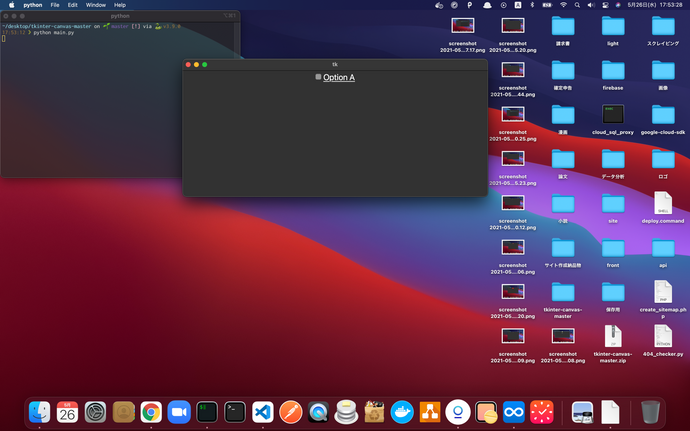
Task: Select the cloud_sql_proxy executable icon
Action: 613,114
